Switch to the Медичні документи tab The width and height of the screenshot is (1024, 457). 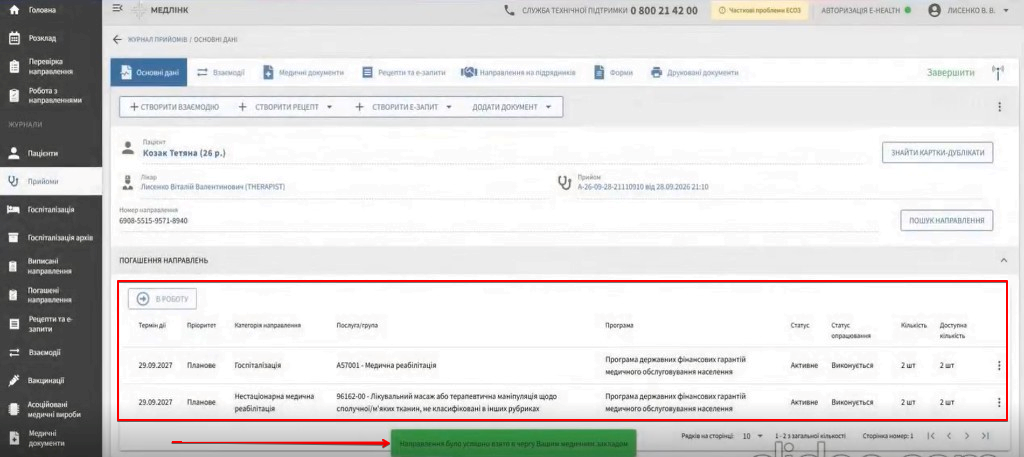[x=303, y=72]
